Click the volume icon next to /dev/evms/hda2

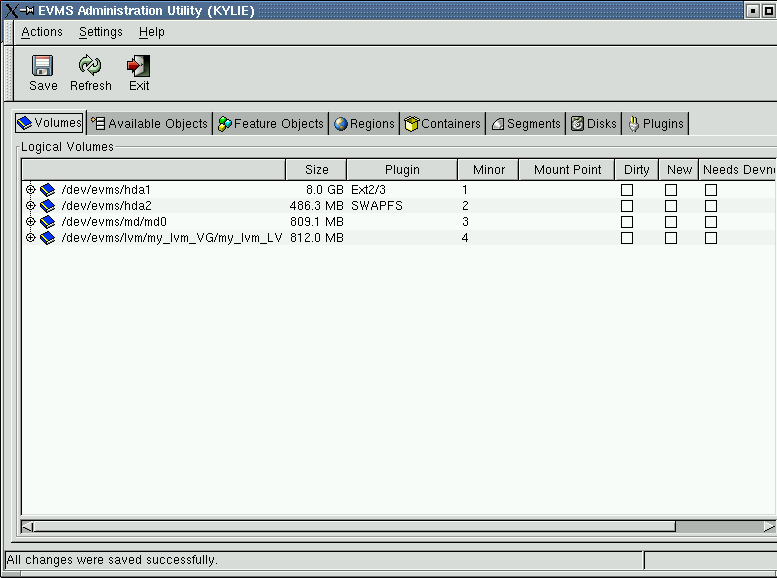click(x=47, y=206)
